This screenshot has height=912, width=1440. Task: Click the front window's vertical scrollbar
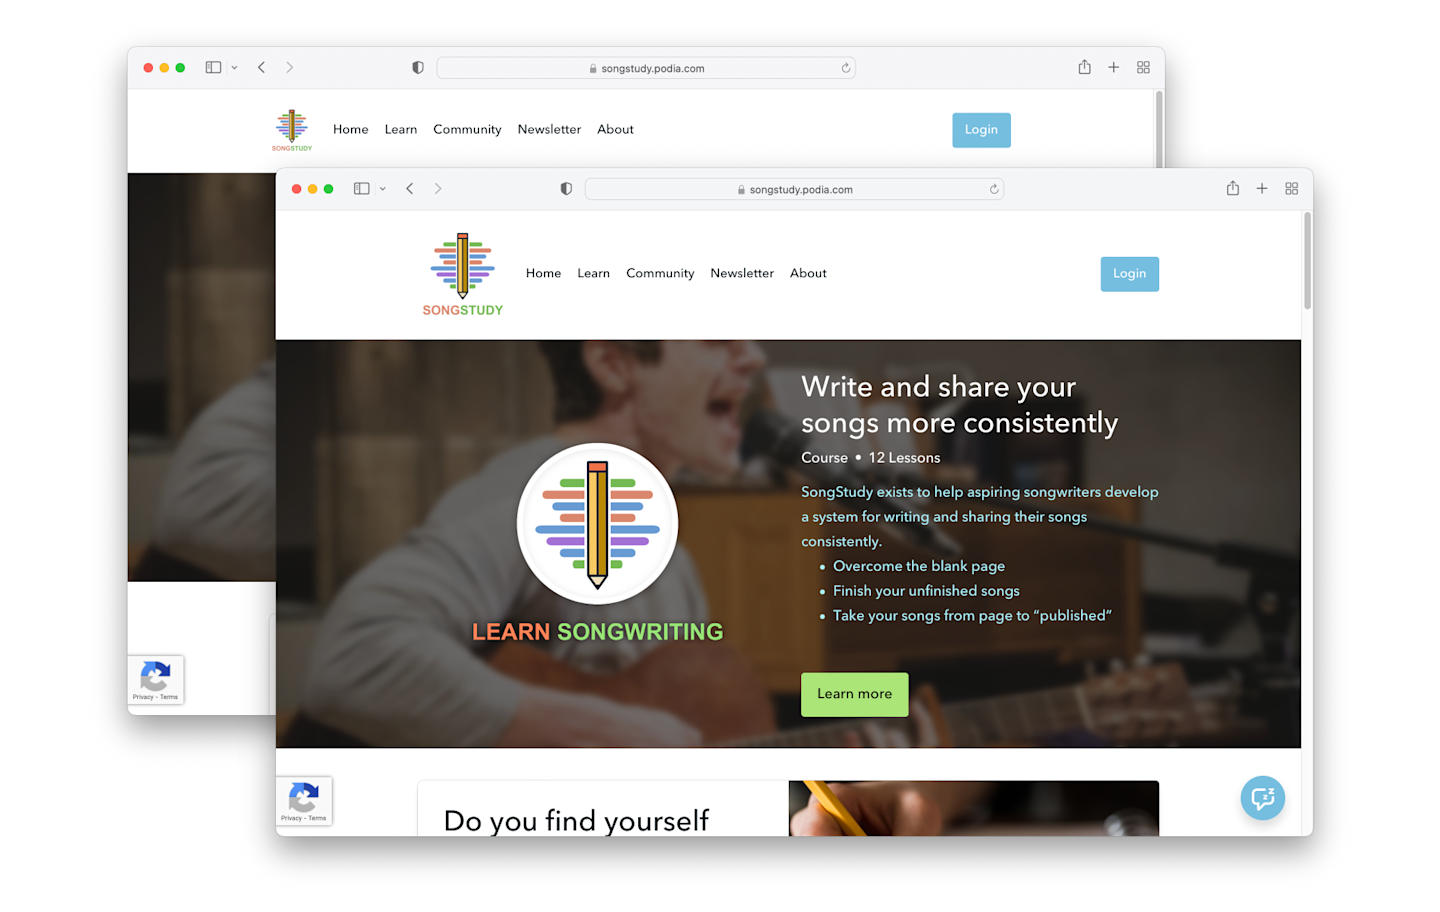coord(1307,260)
